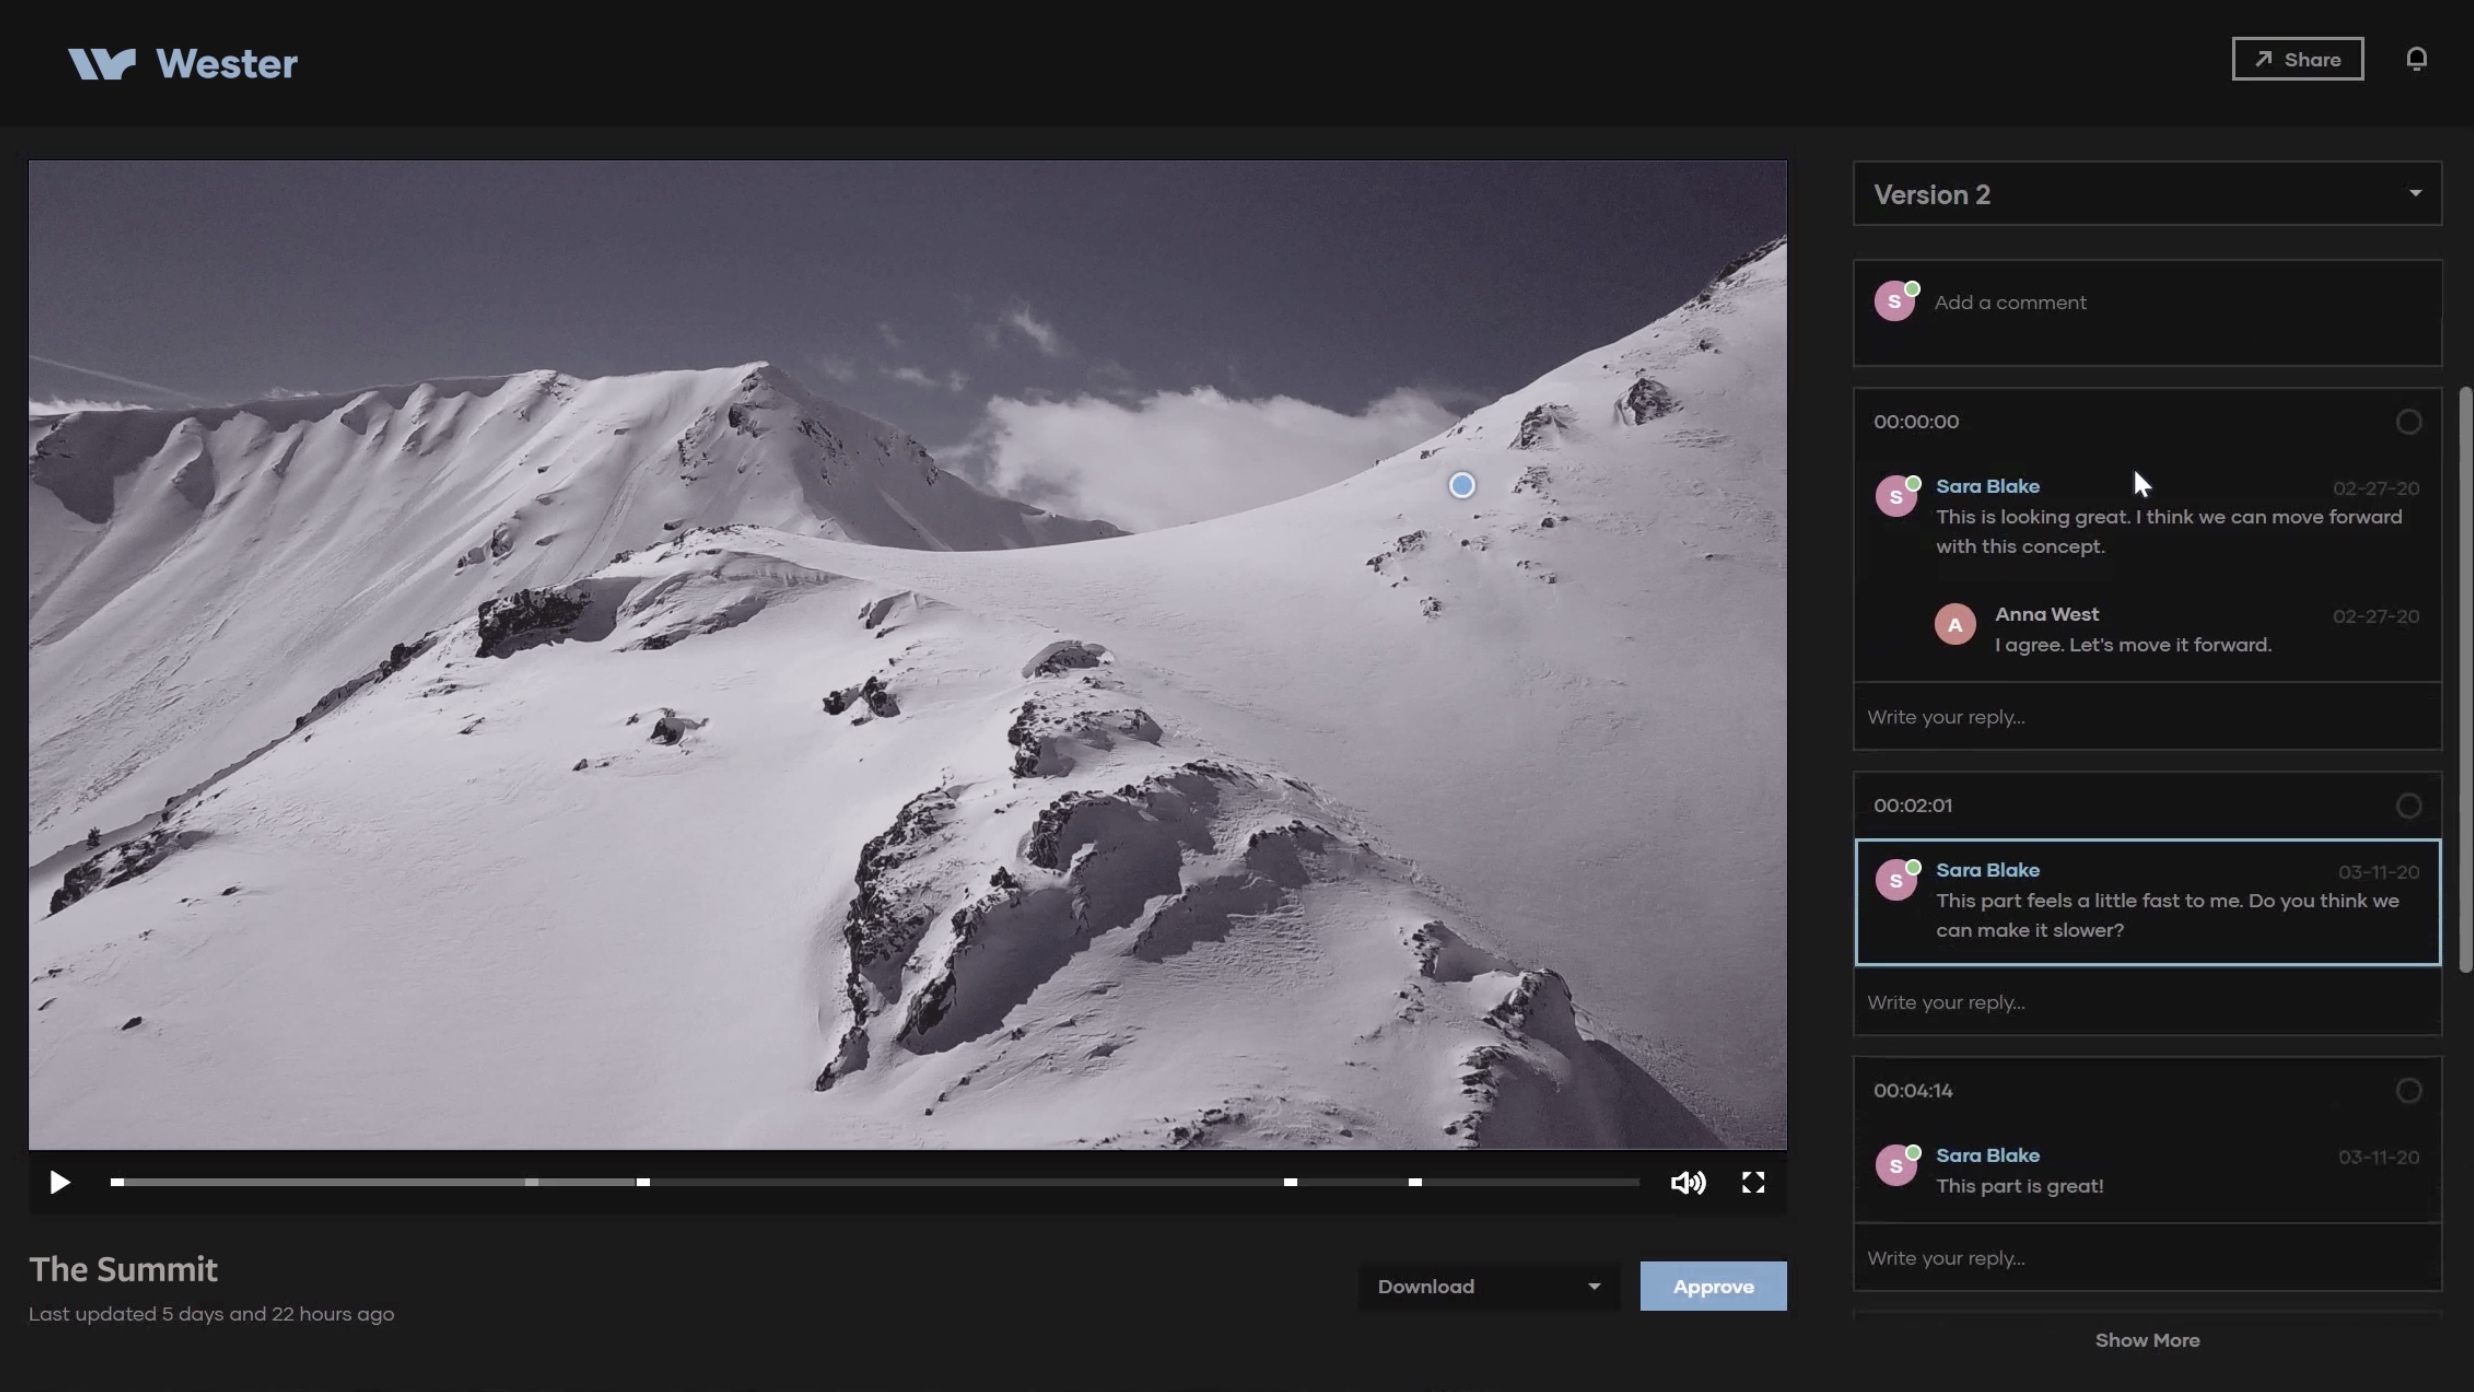Viewport: 2474px width, 1392px height.
Task: Play the video
Action: 58,1182
